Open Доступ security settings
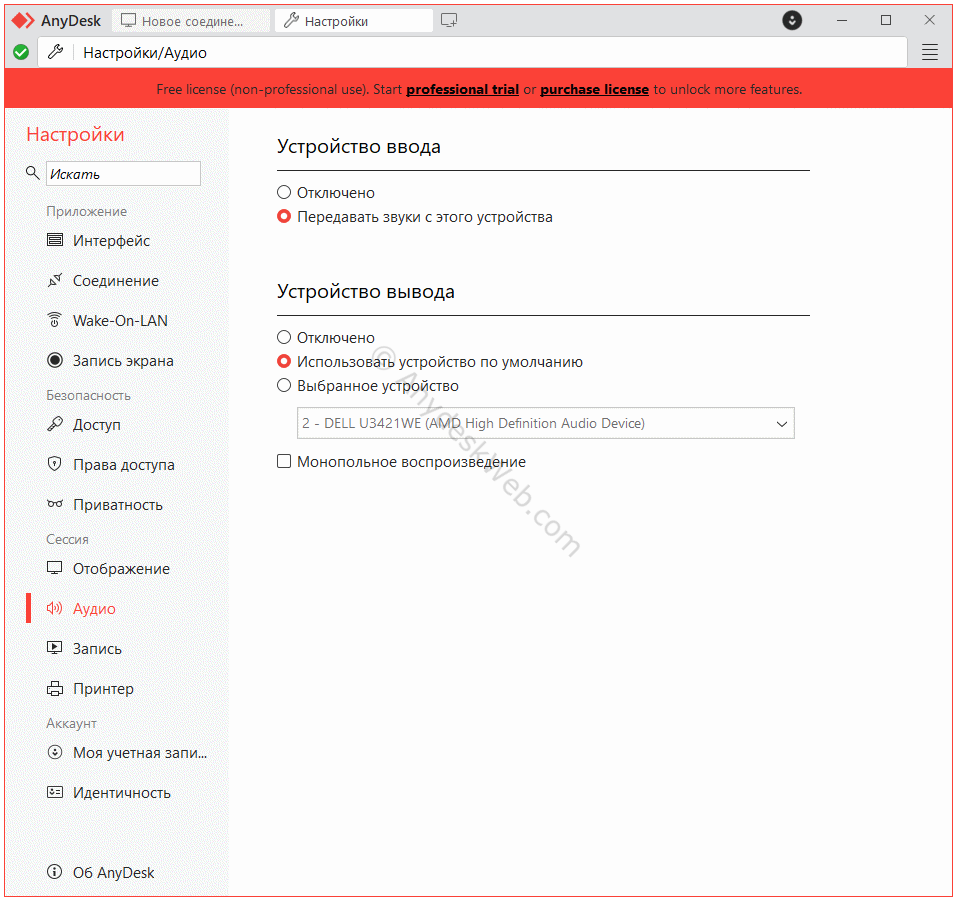Image resolution: width=955 pixels, height=899 pixels. tap(97, 425)
